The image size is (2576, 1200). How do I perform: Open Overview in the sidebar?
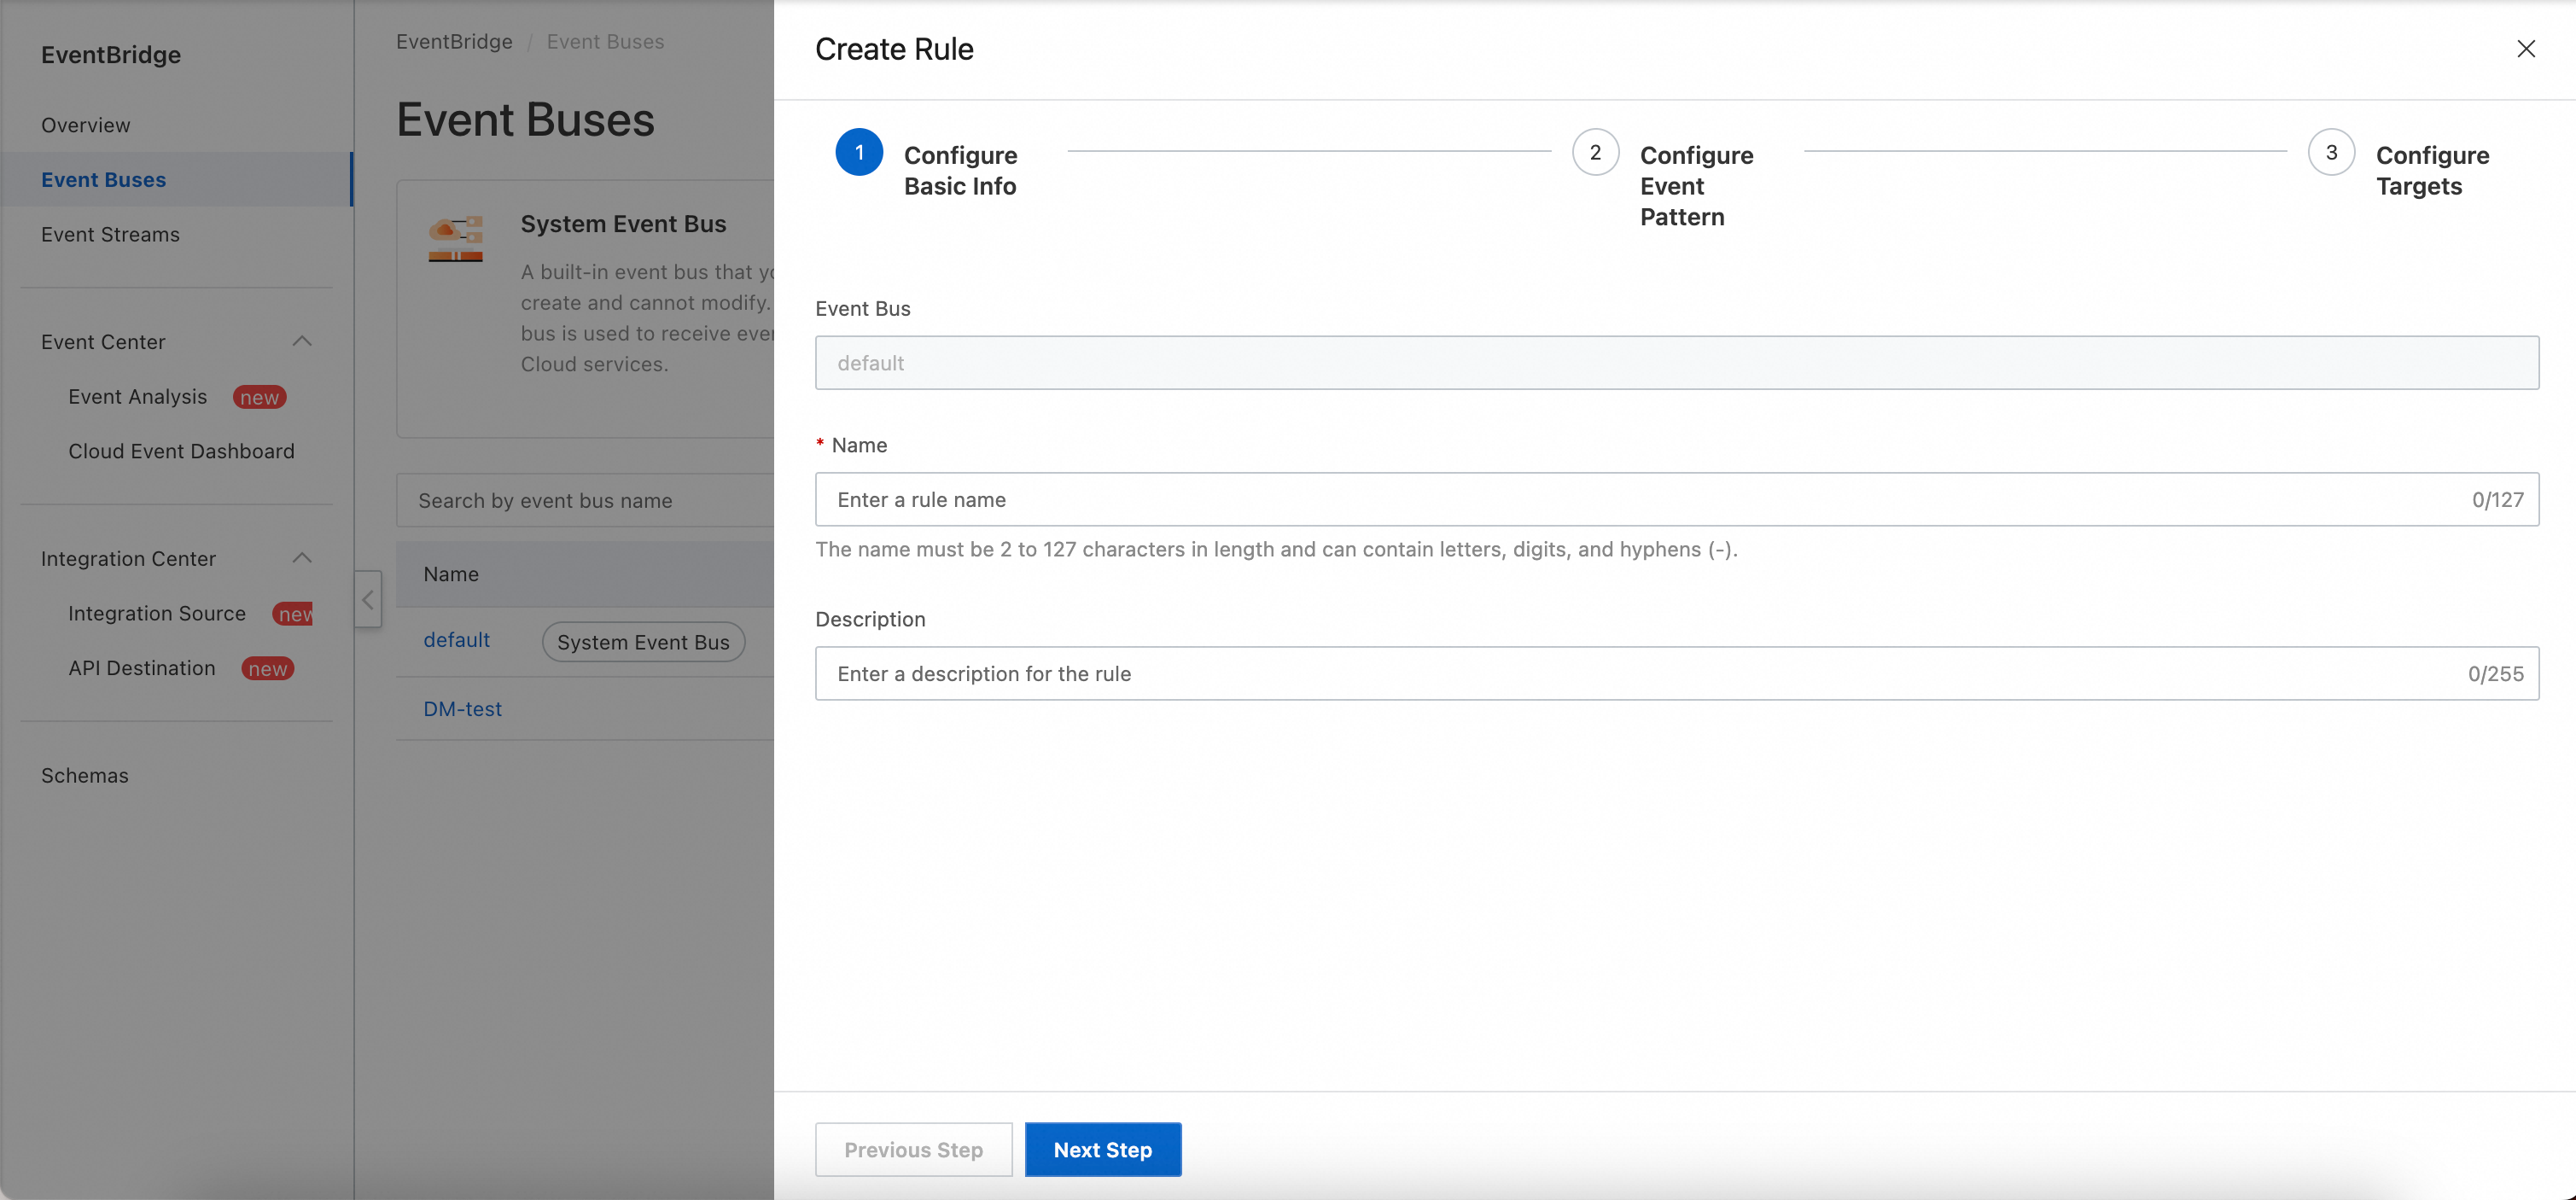(x=86, y=125)
